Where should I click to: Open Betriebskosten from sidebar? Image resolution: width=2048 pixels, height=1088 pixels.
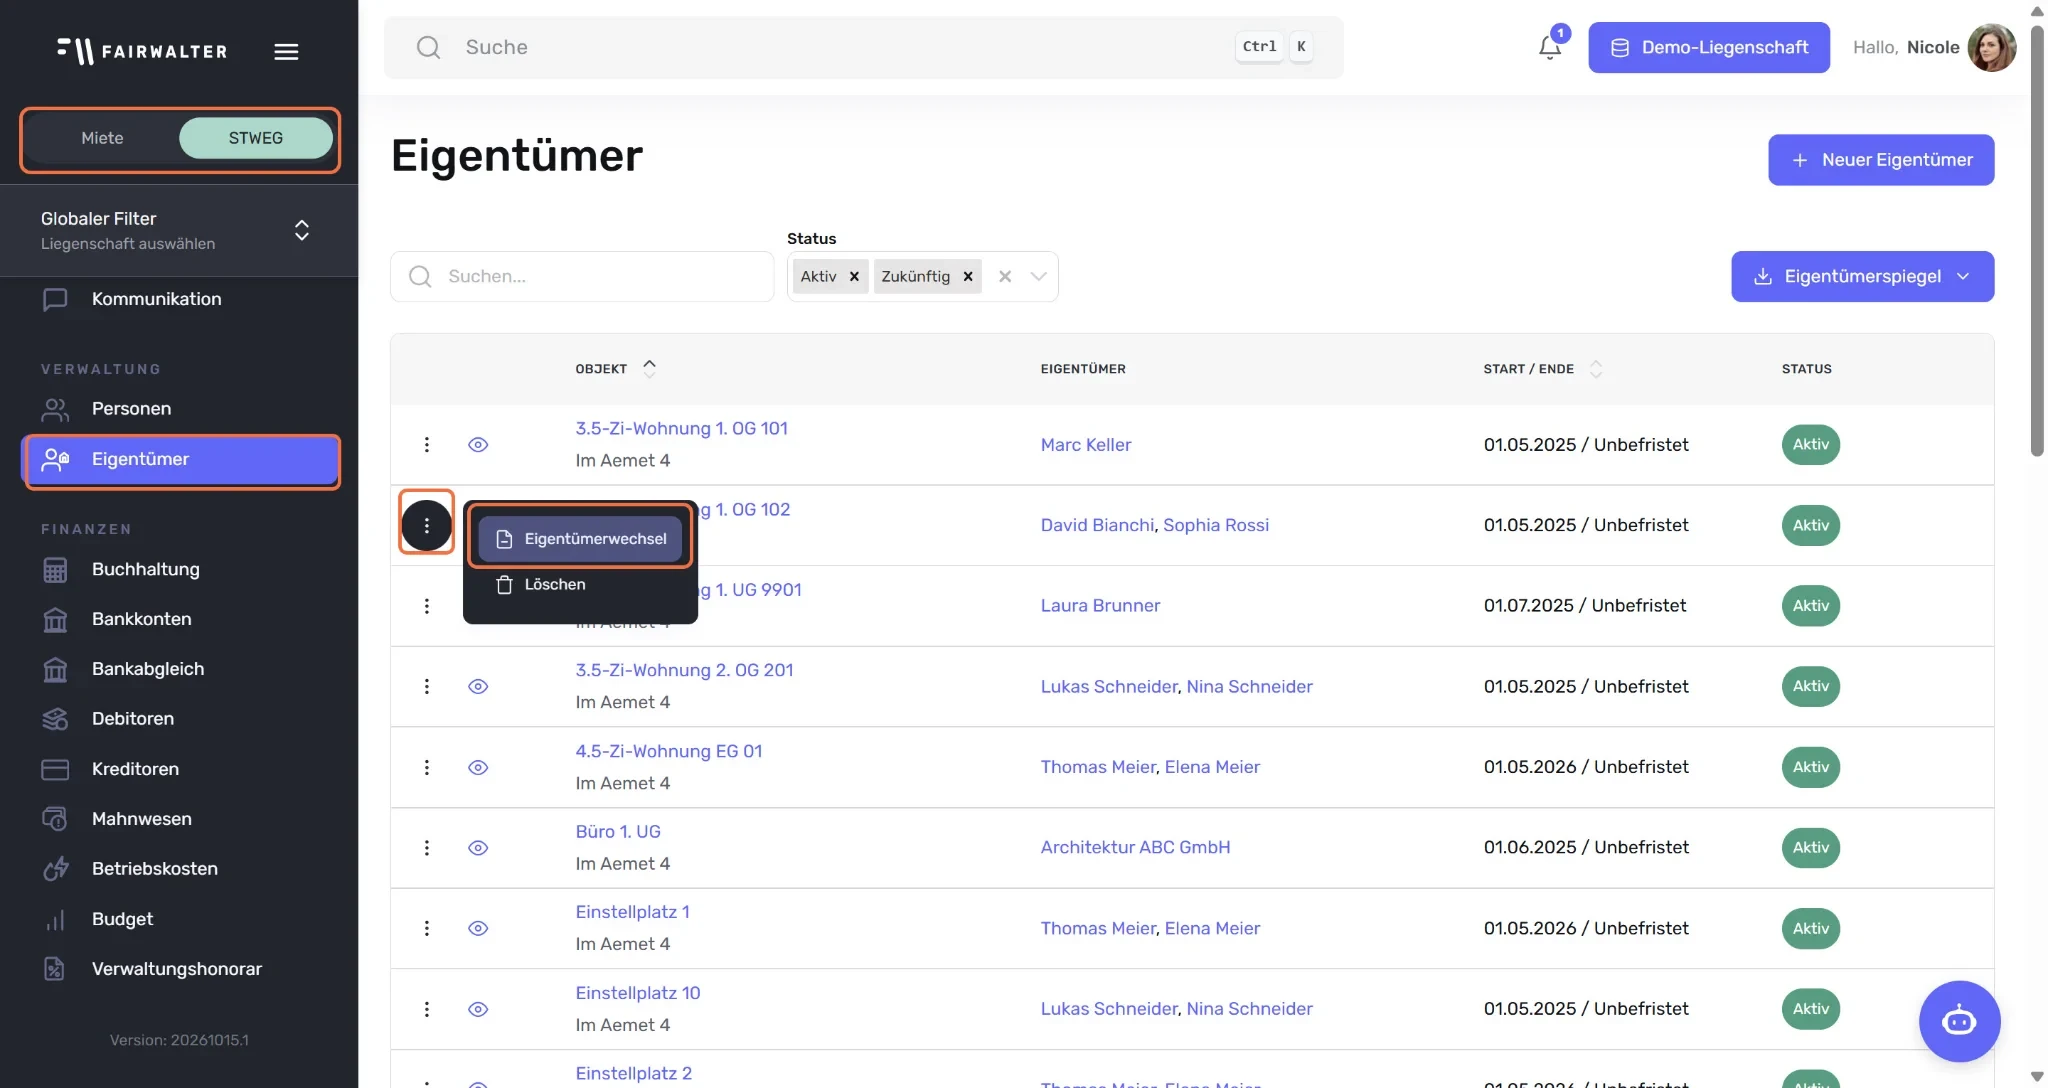(x=154, y=870)
